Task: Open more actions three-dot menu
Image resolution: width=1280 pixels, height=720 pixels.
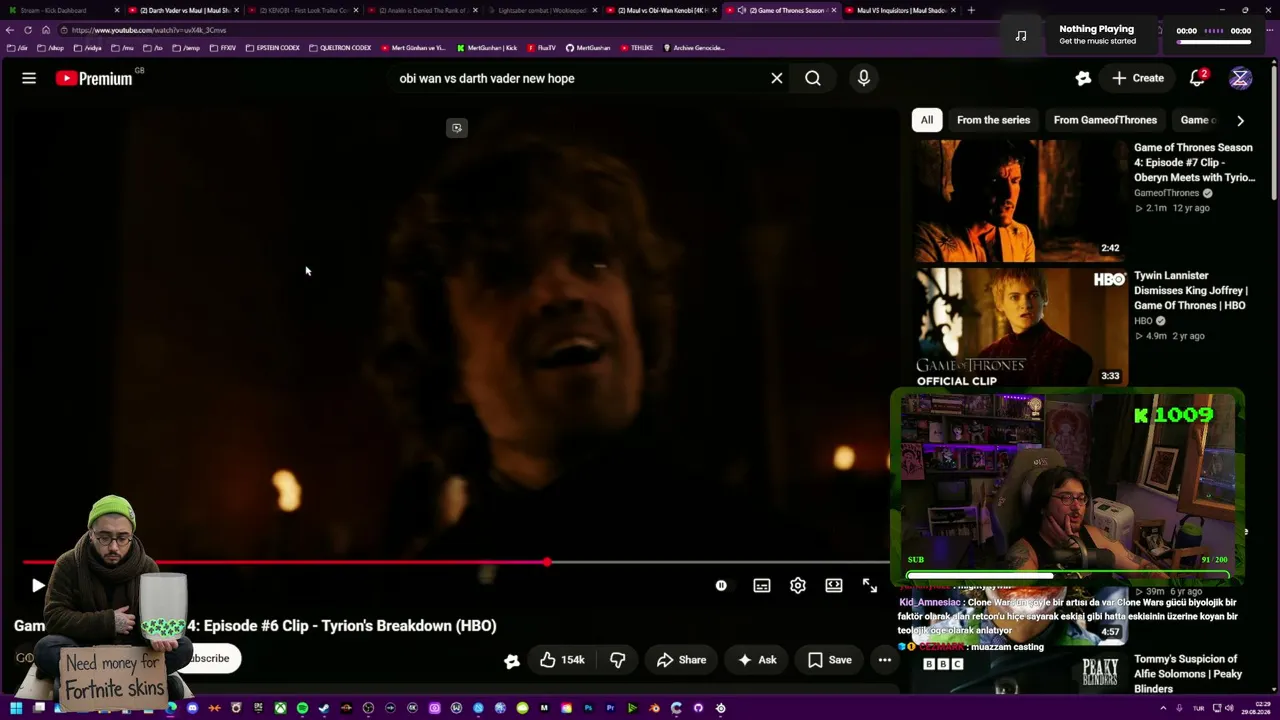Action: pos(885,660)
